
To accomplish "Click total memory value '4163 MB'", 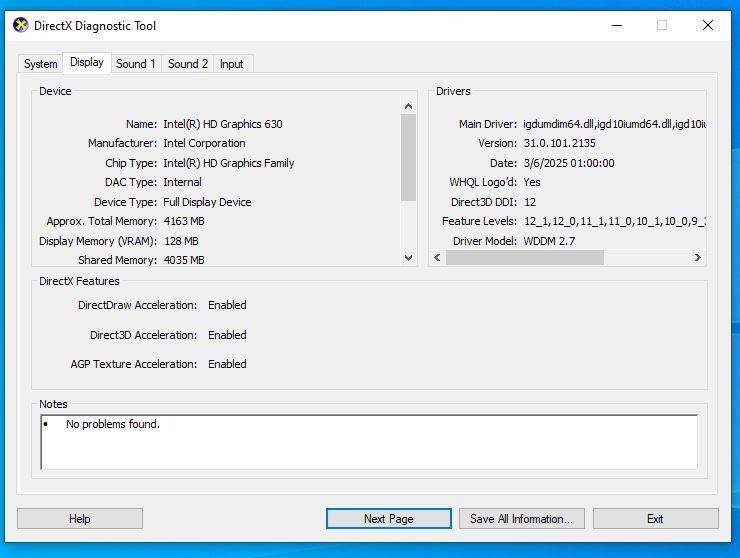I will (184, 221).
